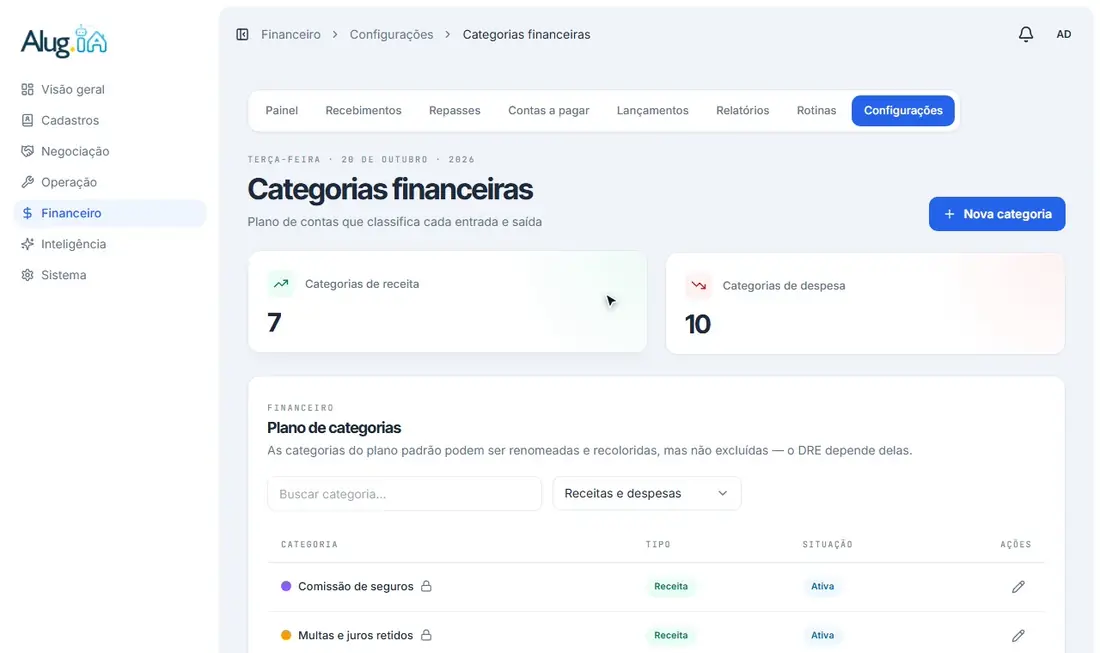Click the red falling trend icon
1100x653 pixels.
coord(699,285)
